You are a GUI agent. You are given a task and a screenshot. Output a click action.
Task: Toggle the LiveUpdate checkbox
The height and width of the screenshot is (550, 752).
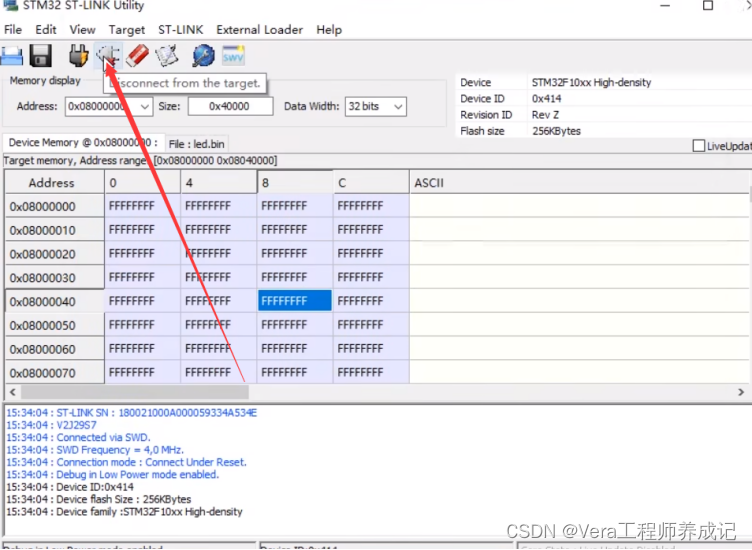tap(699, 146)
